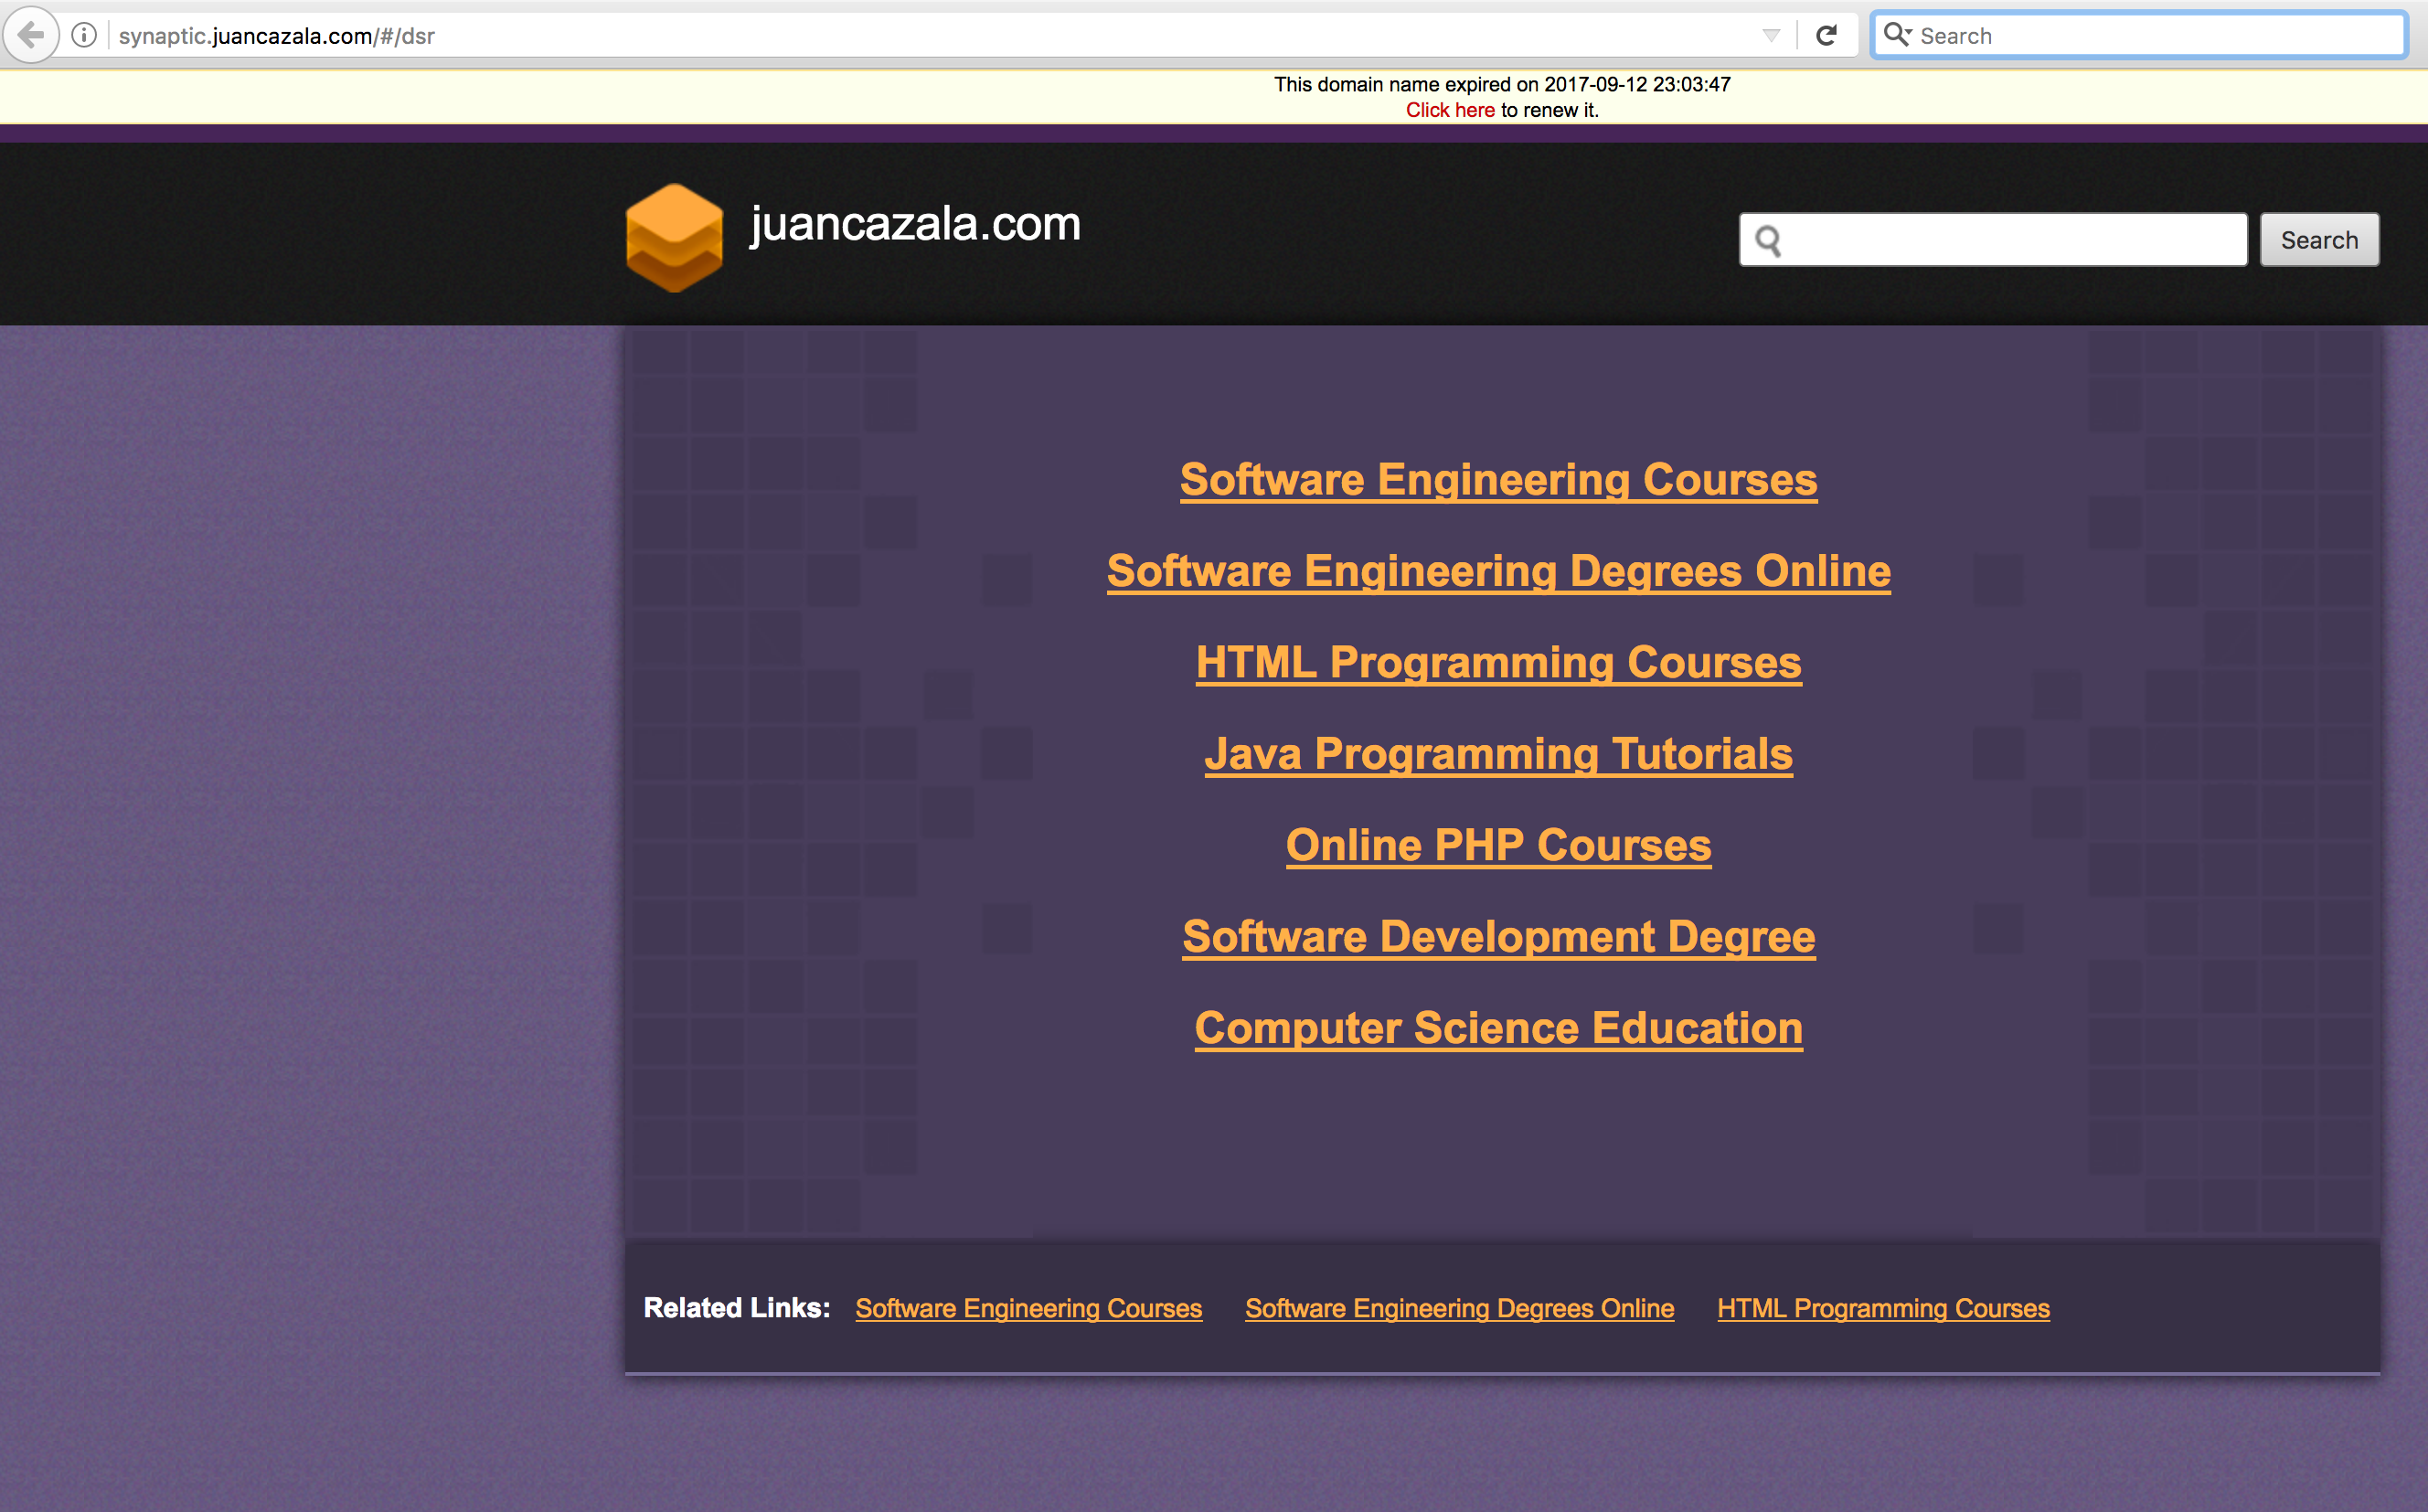Click the orange juancazala.com logo
This screenshot has width=2428, height=1512.
coord(674,237)
